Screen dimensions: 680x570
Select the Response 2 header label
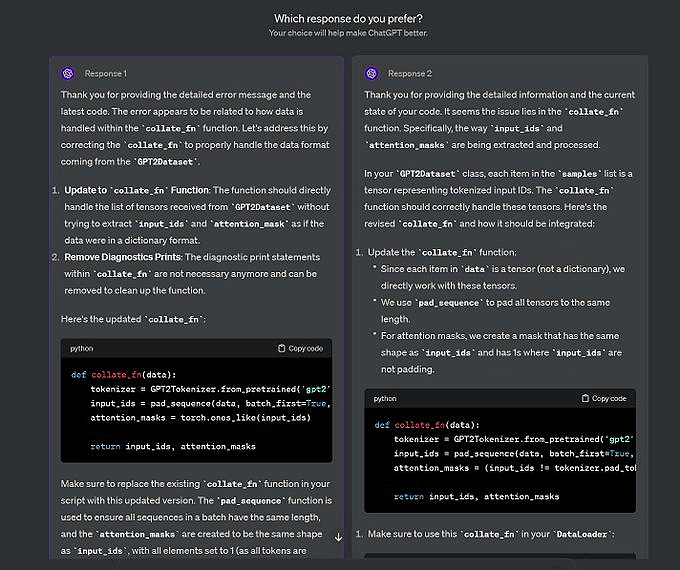409,73
